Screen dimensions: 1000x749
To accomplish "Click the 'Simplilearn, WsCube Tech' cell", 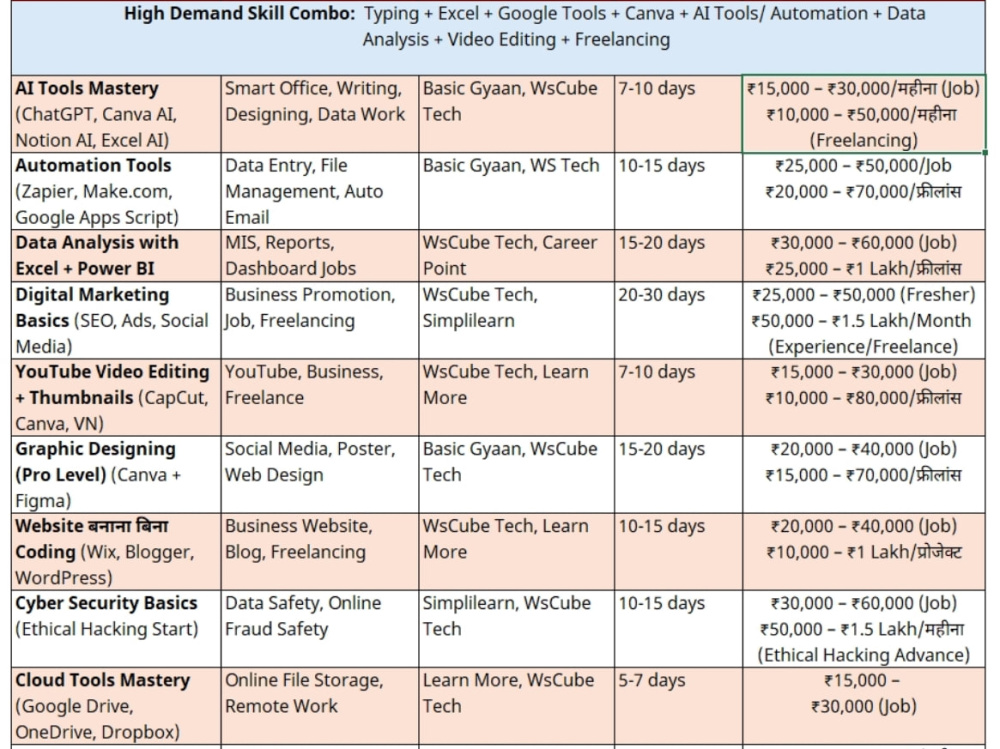I will tap(517, 628).
